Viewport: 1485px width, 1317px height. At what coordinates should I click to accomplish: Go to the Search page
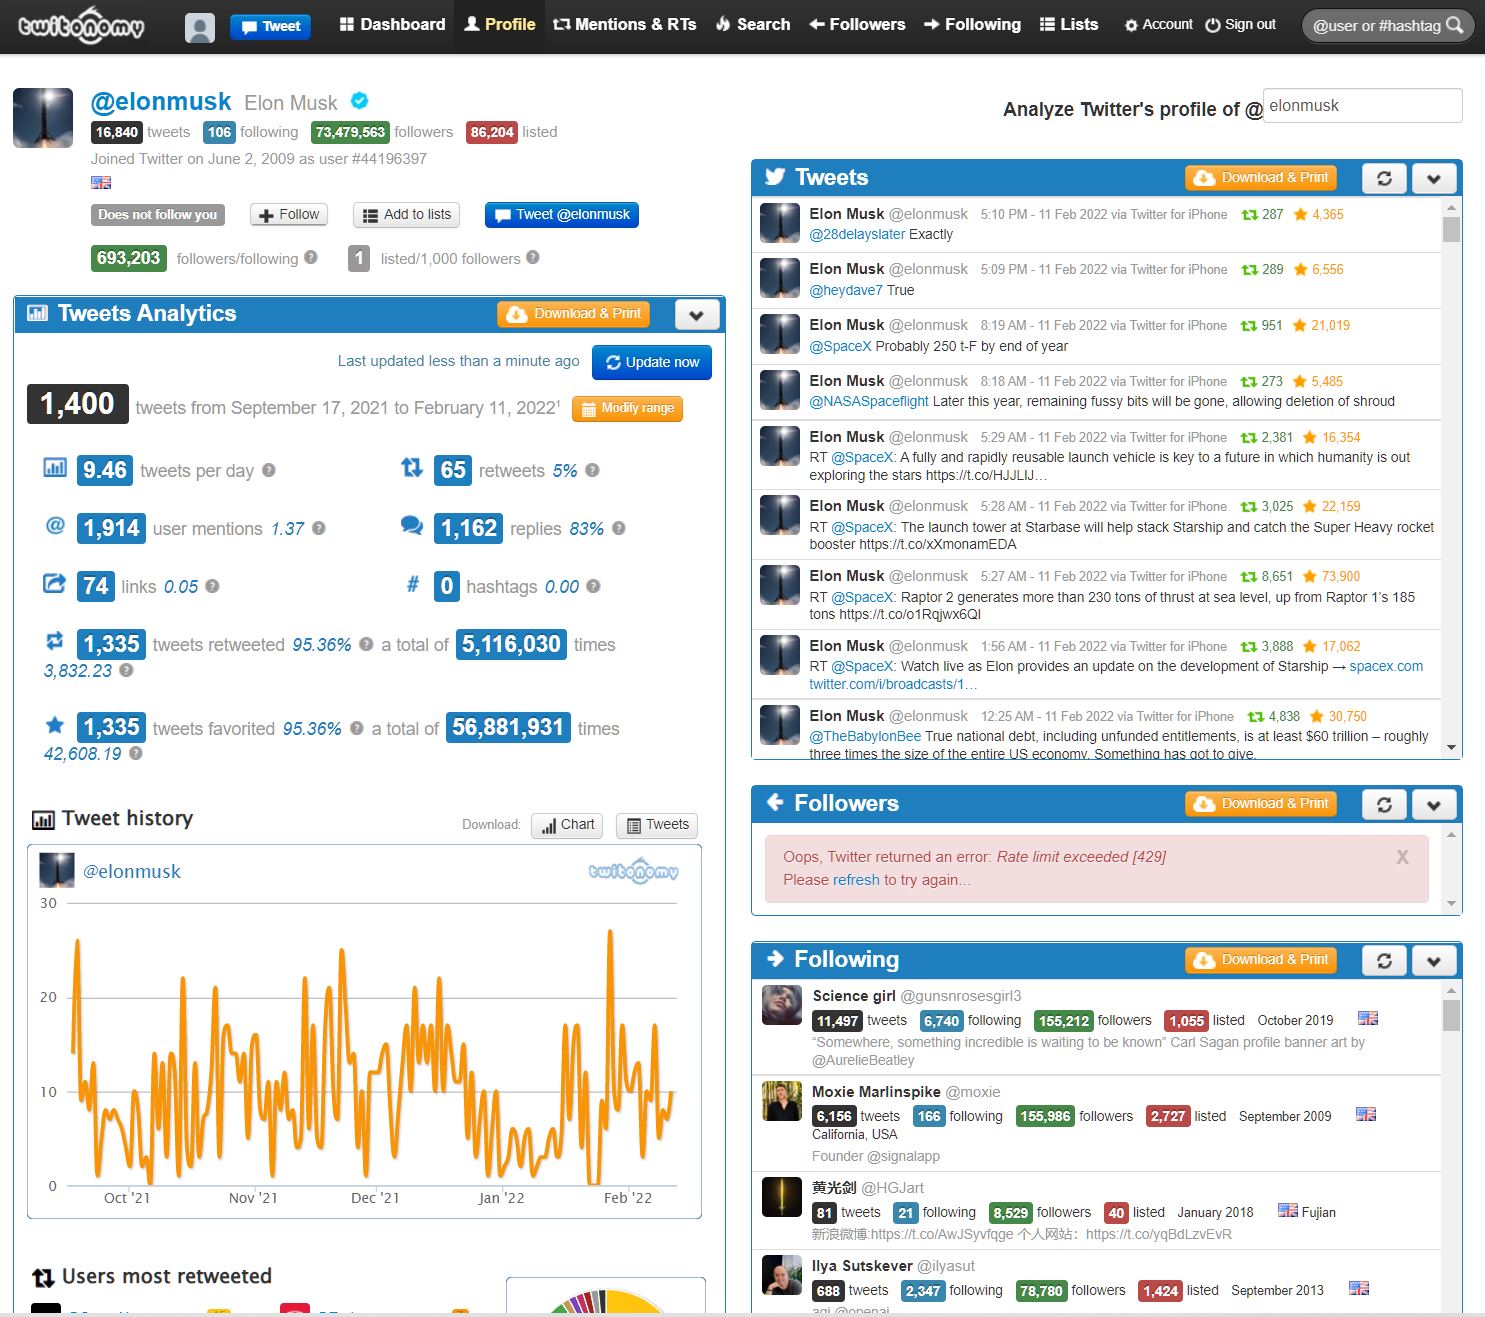point(753,25)
